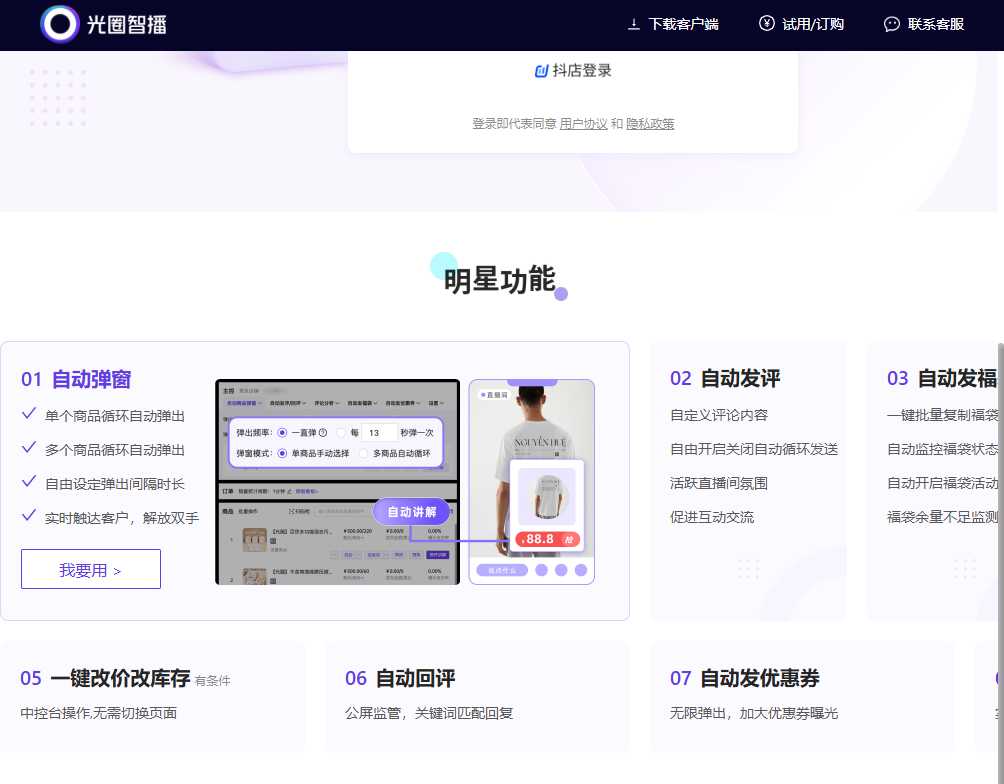Expand the 评论分析 dropdown menu

[323, 403]
